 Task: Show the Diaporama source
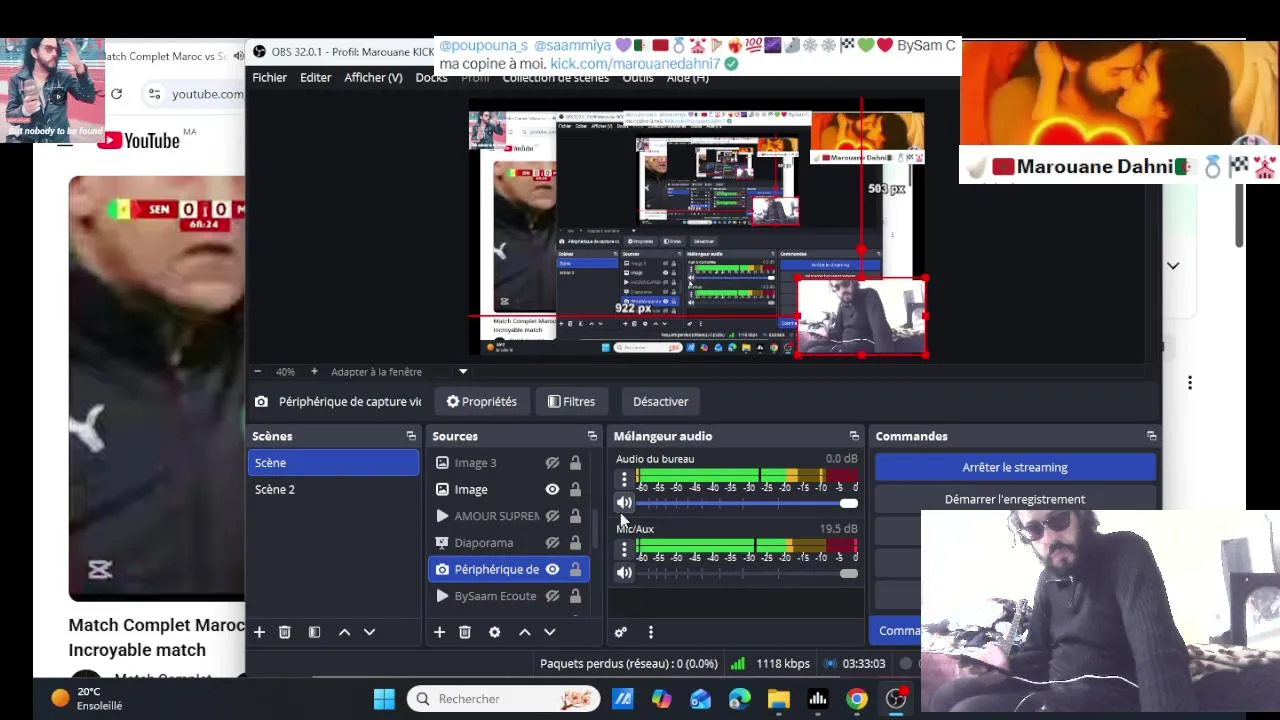(552, 543)
